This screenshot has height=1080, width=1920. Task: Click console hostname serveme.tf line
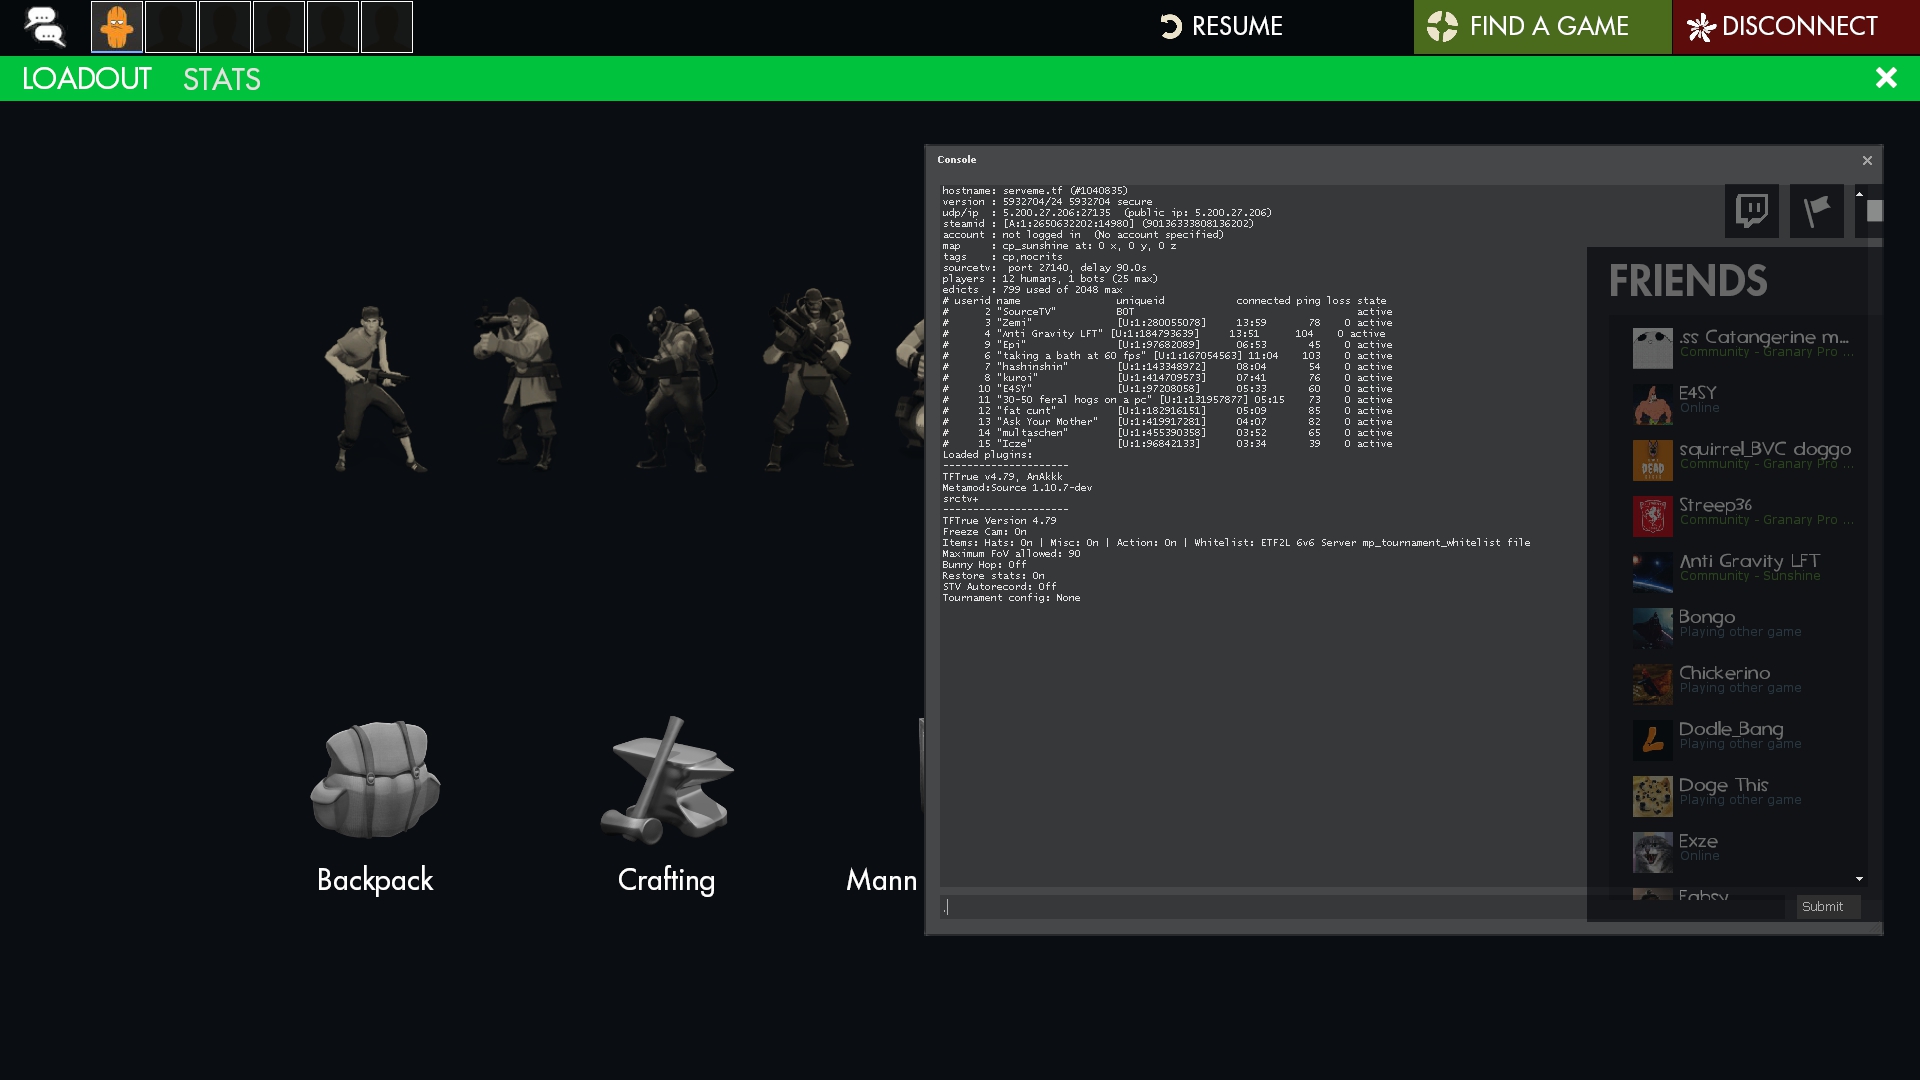coord(1035,191)
